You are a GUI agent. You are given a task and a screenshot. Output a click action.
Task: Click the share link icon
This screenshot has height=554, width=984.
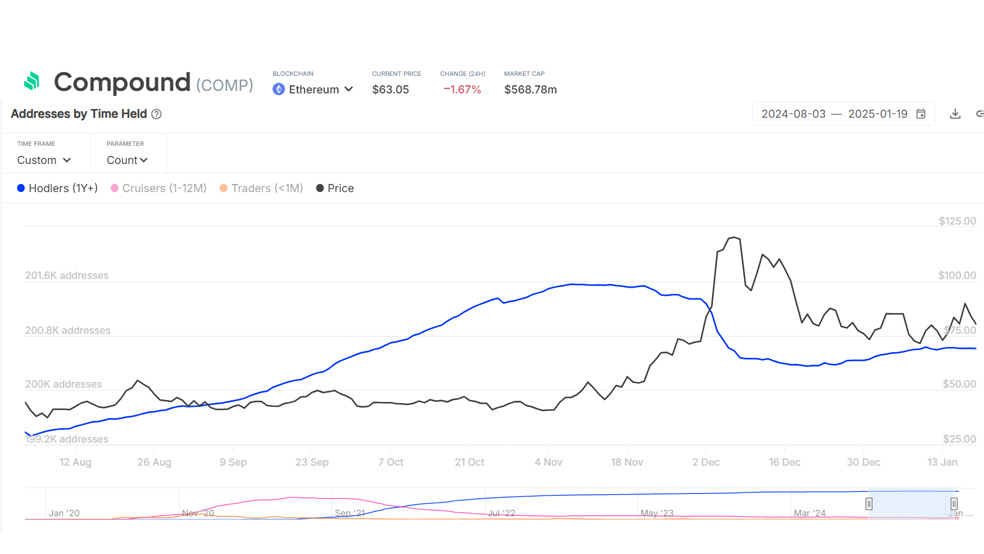[980, 114]
